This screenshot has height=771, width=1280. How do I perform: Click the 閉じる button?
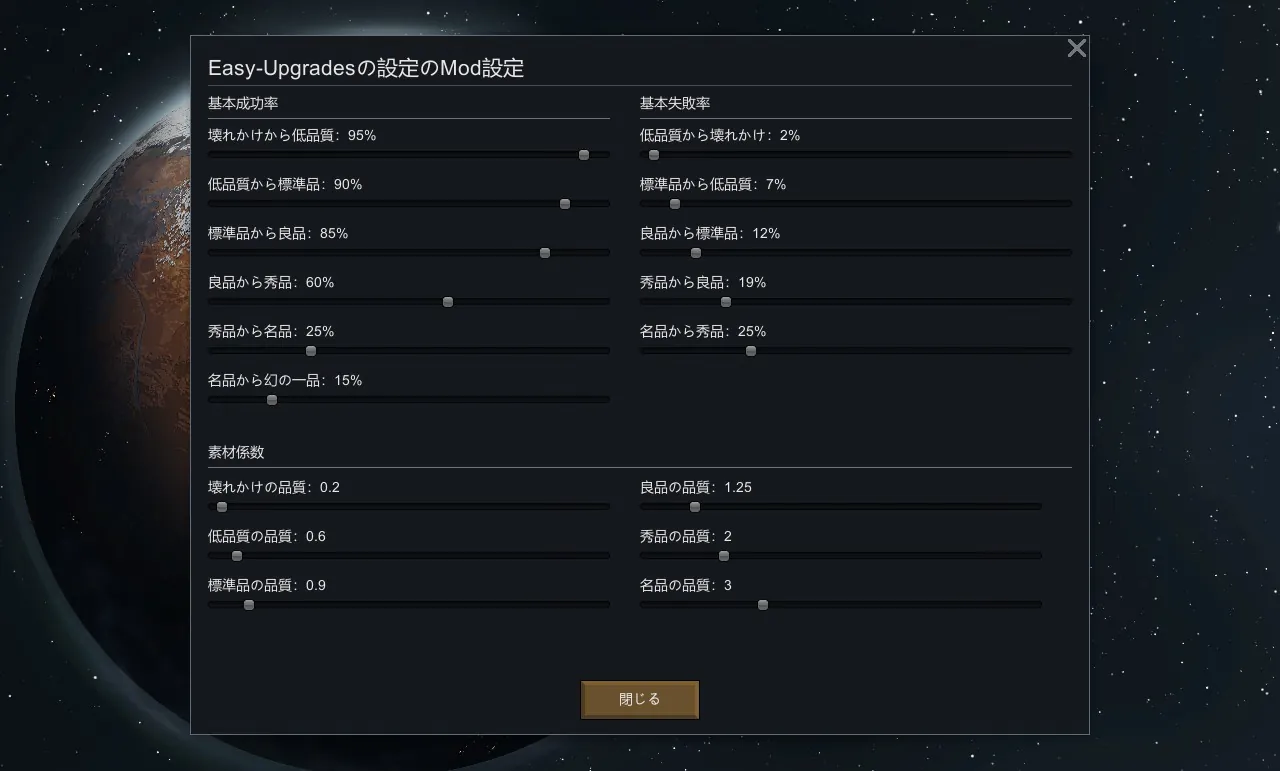[x=639, y=700]
